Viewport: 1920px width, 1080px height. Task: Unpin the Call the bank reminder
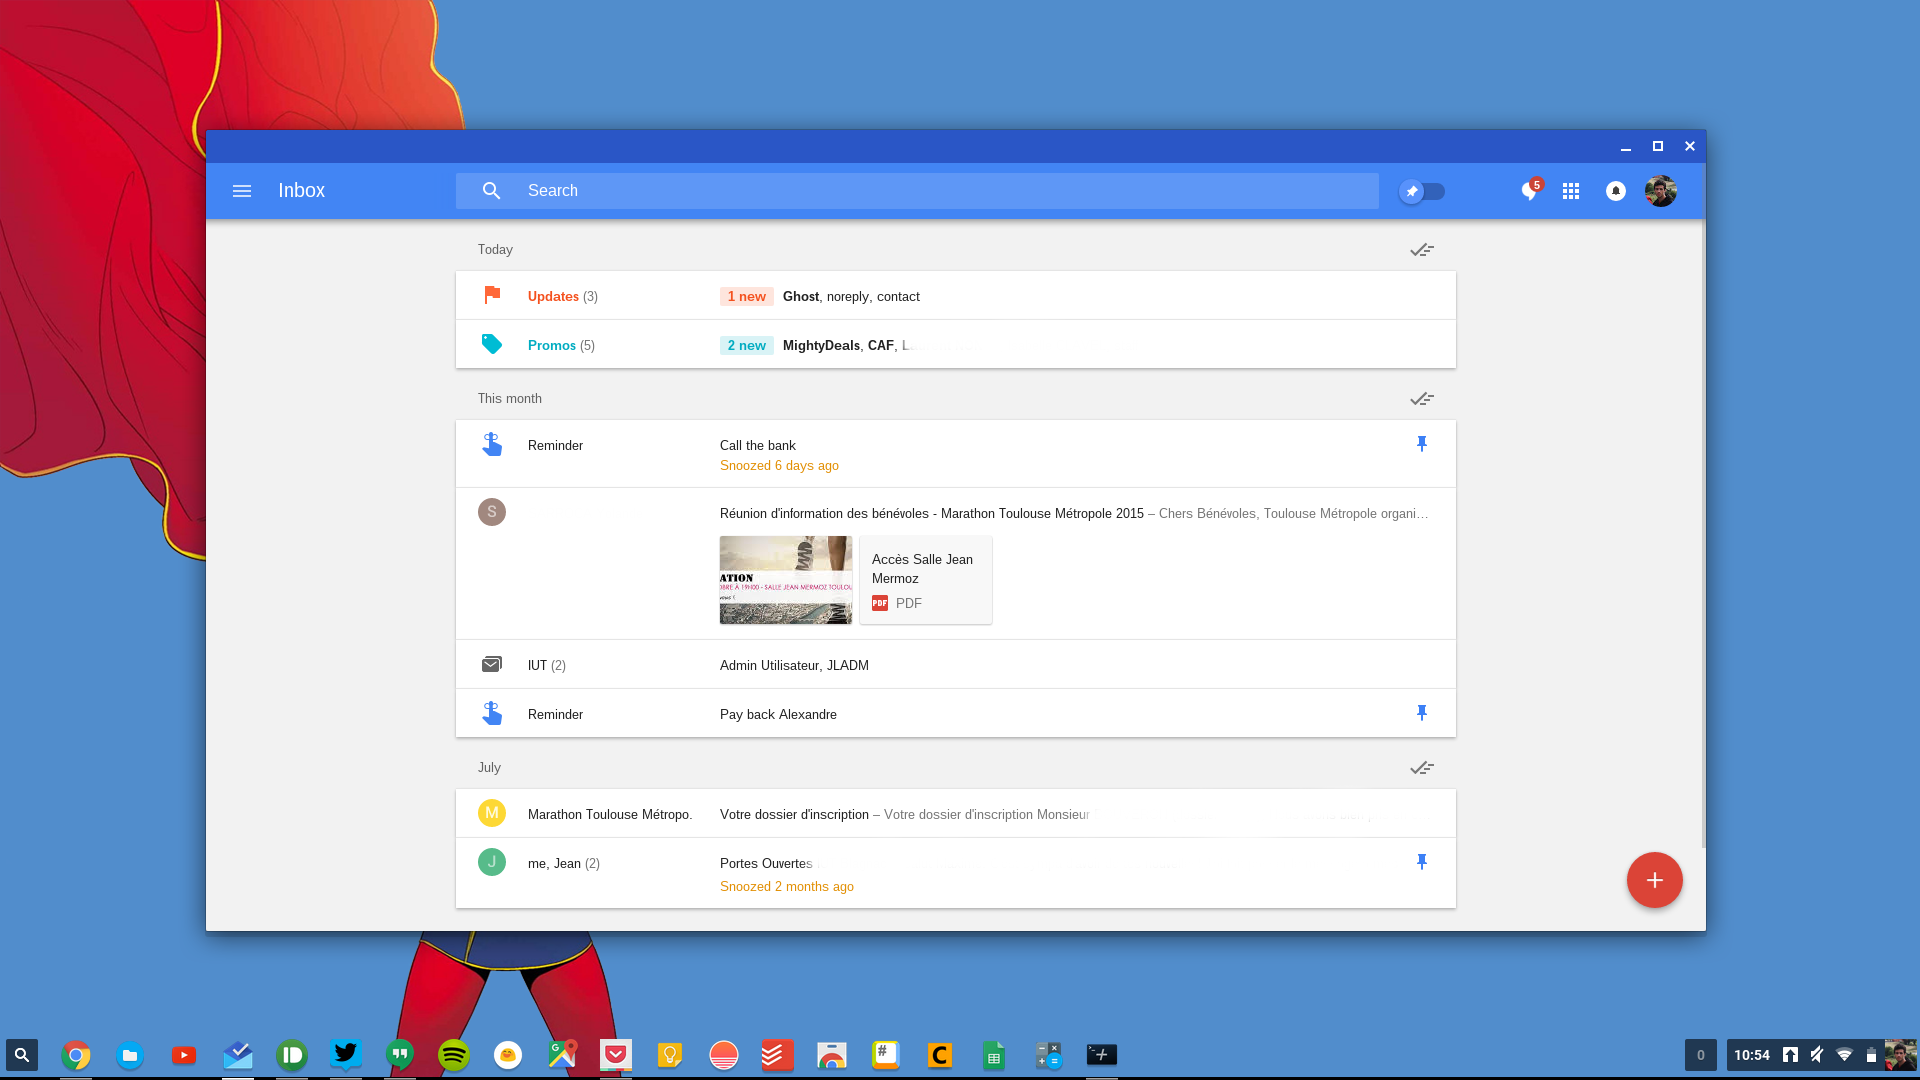point(1421,444)
